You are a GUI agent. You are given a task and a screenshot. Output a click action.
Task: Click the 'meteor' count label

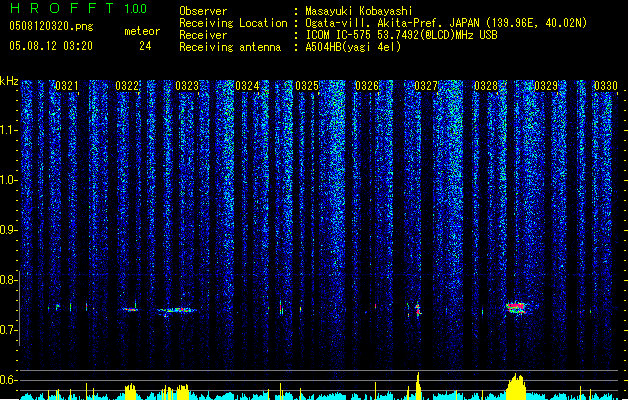[x=142, y=31]
